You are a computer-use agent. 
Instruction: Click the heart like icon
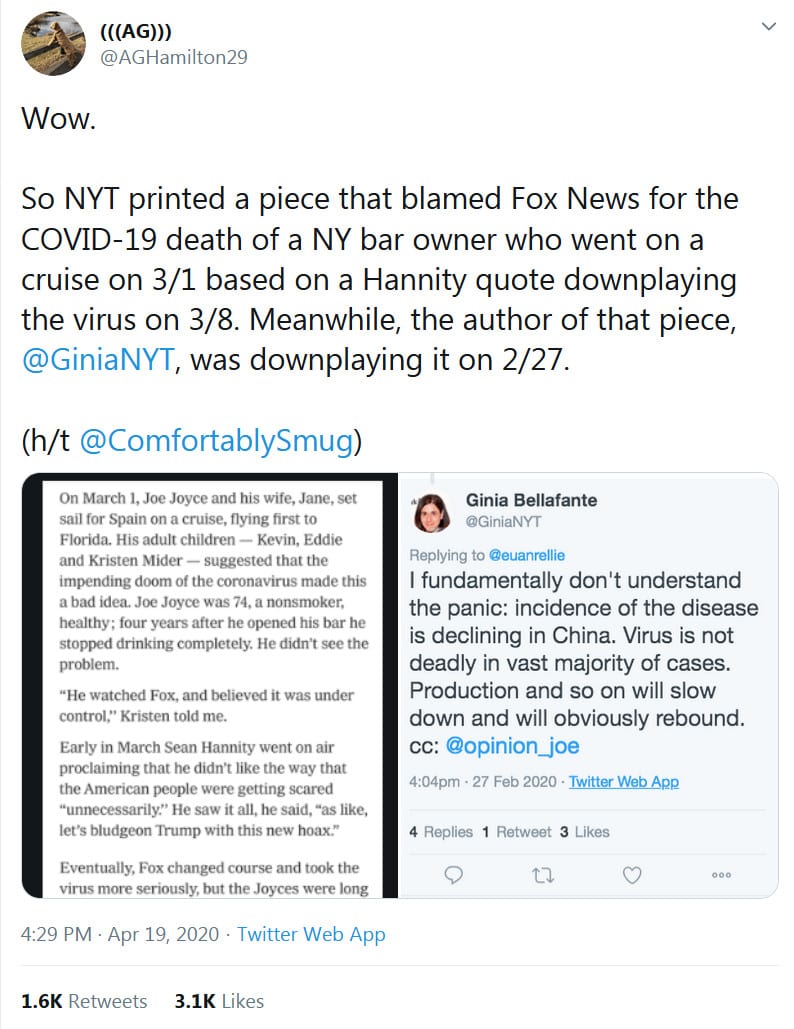(x=632, y=875)
